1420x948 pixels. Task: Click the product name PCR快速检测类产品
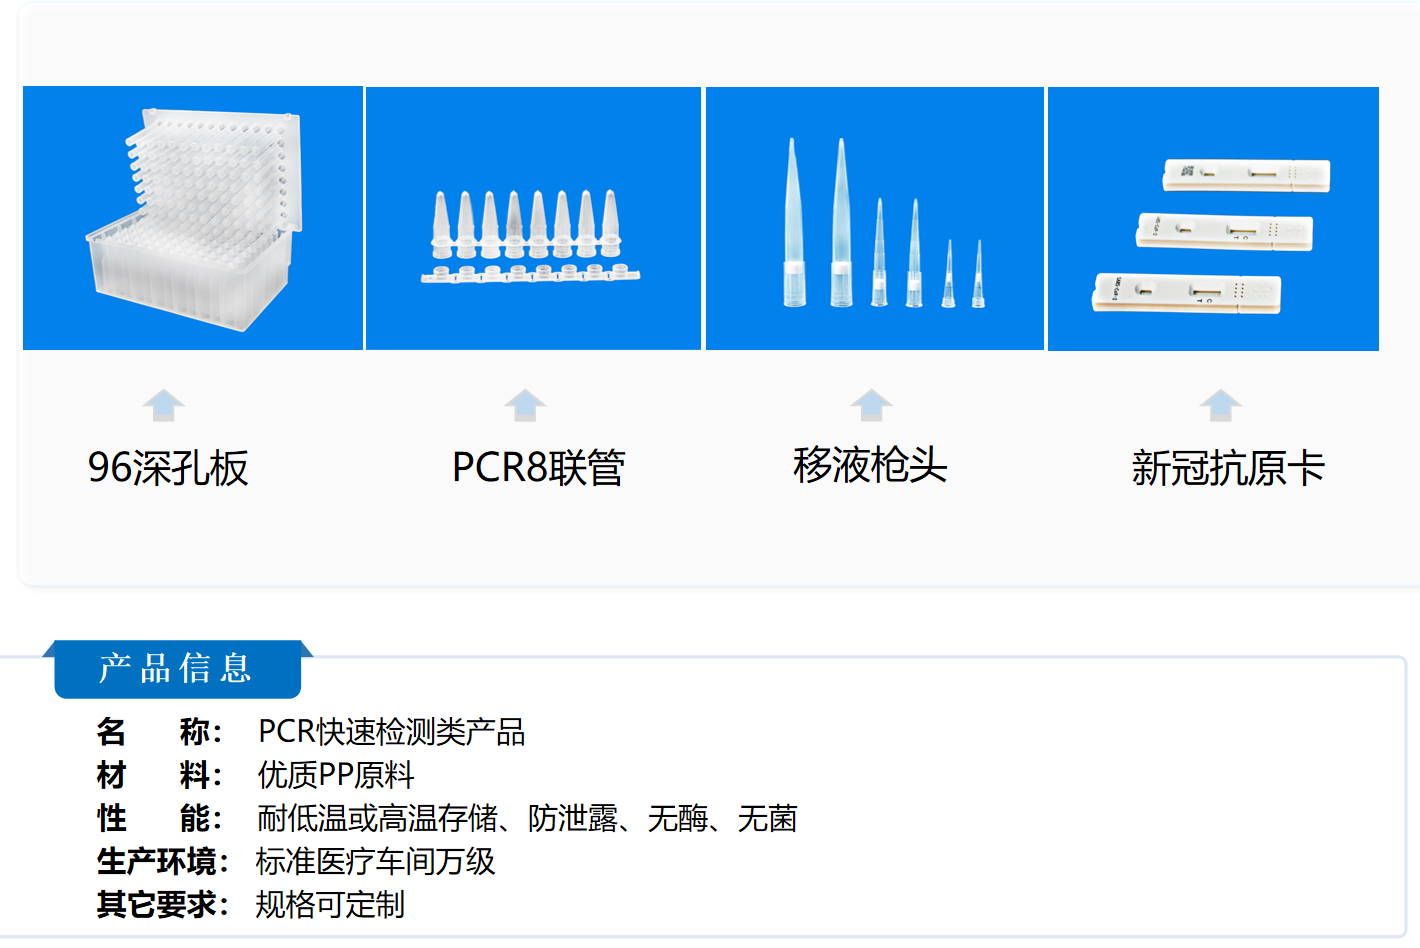tap(391, 732)
